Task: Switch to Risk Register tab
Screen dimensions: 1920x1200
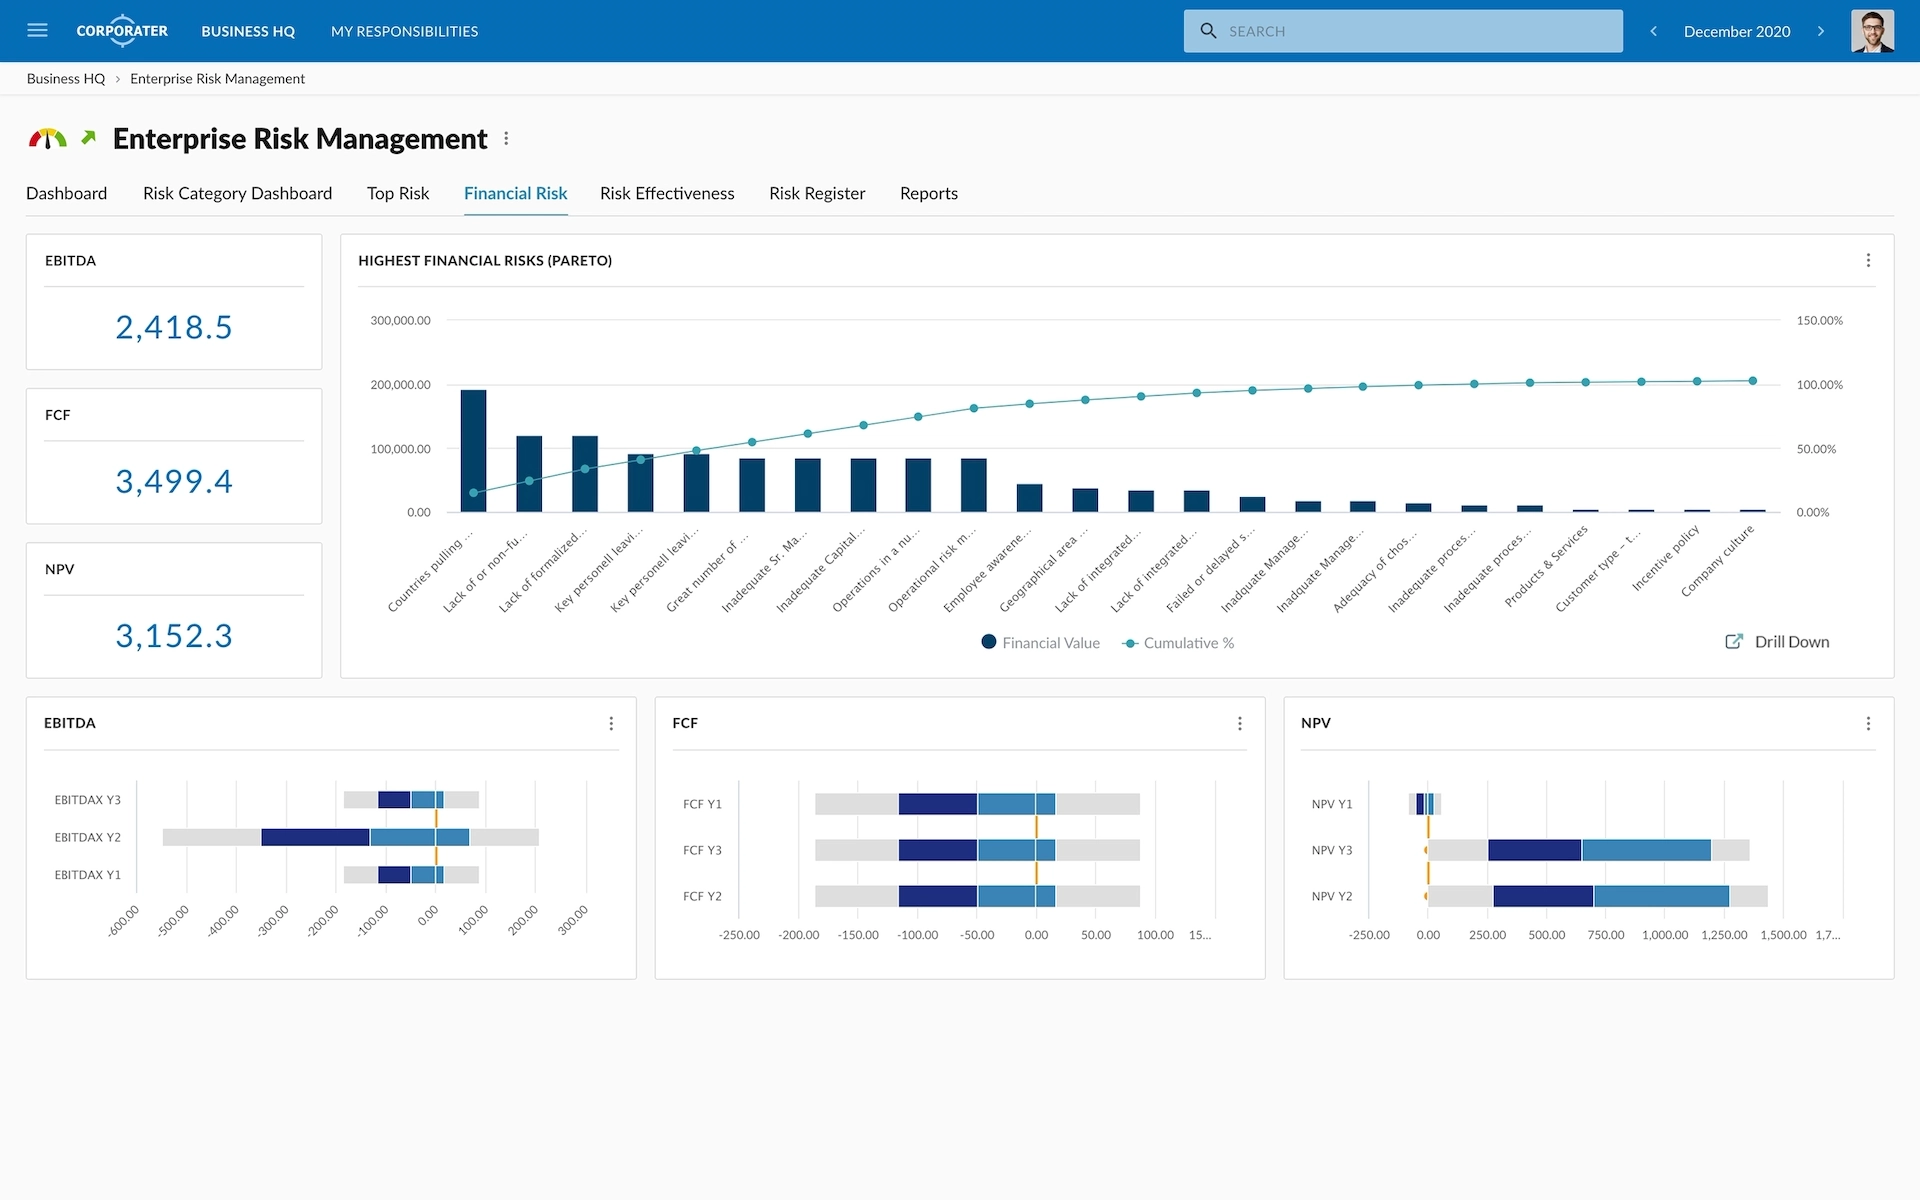Action: click(817, 193)
